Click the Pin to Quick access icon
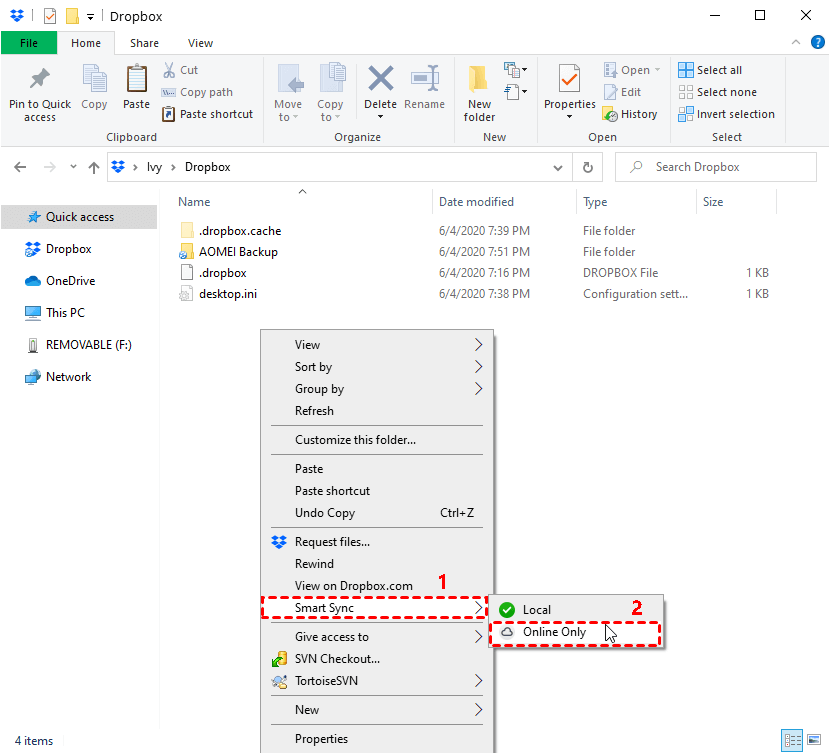Viewport: 830px width, 753px height. (40, 80)
